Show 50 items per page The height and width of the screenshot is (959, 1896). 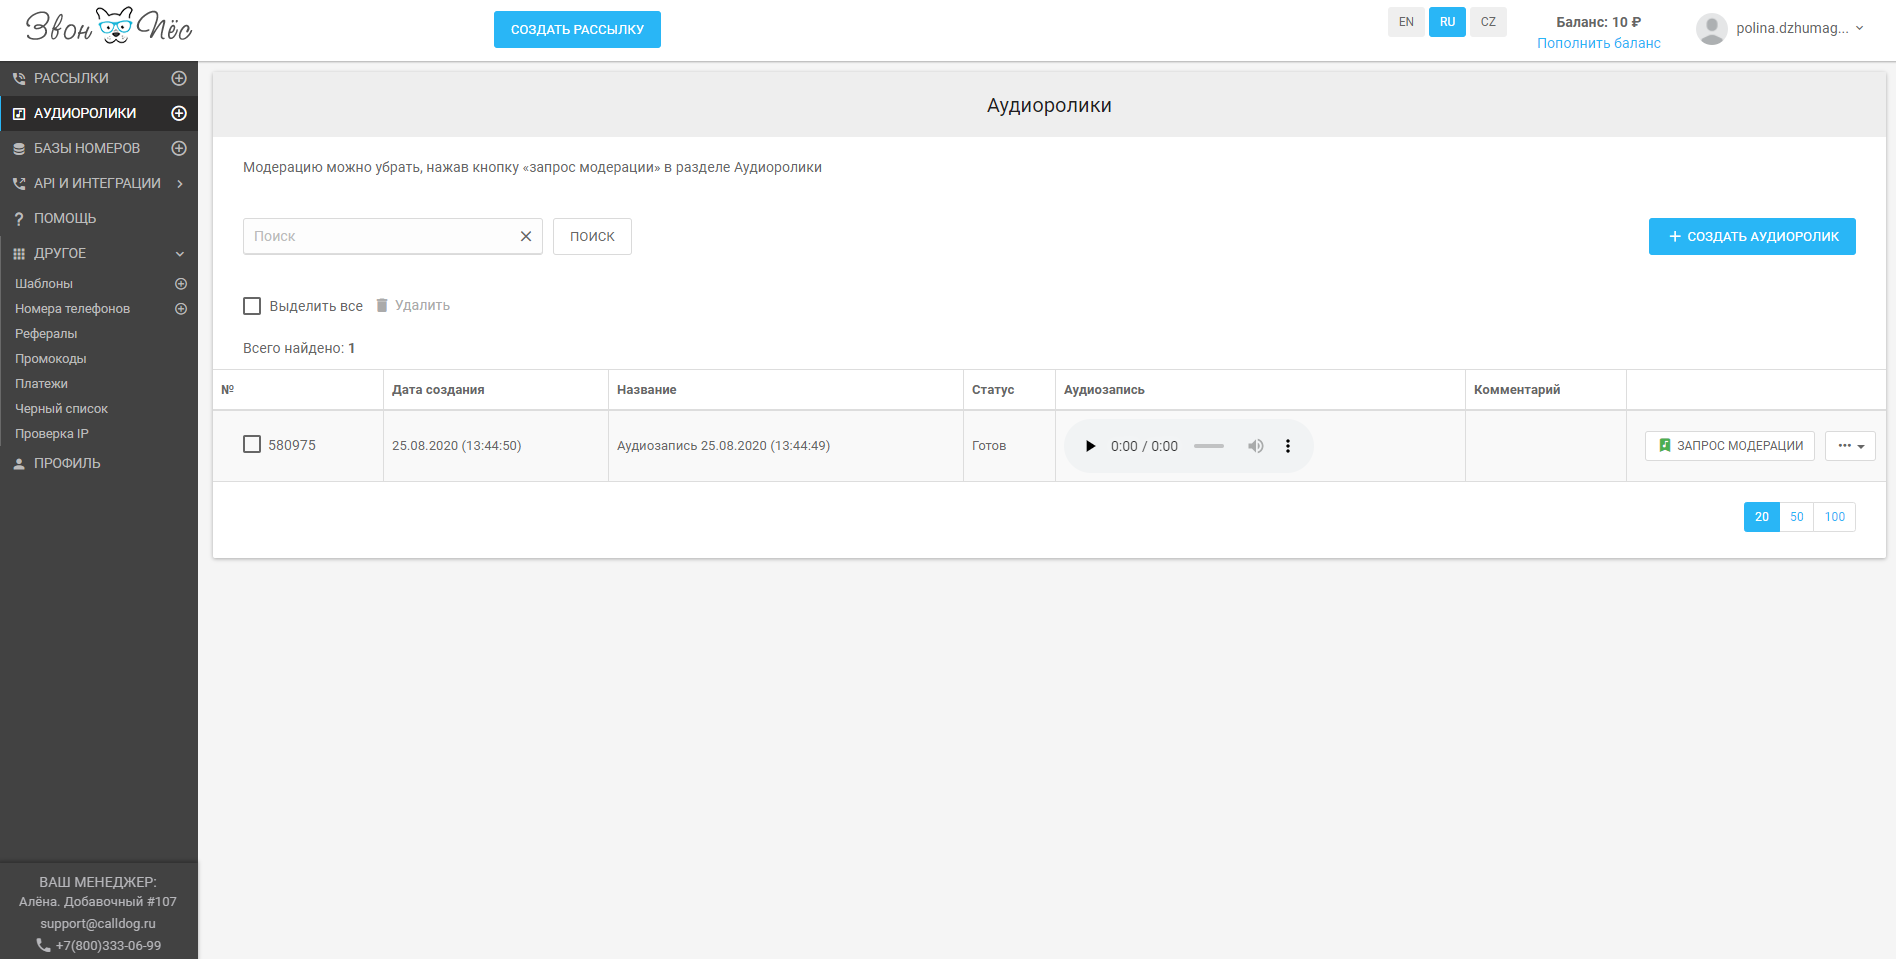coord(1797,517)
